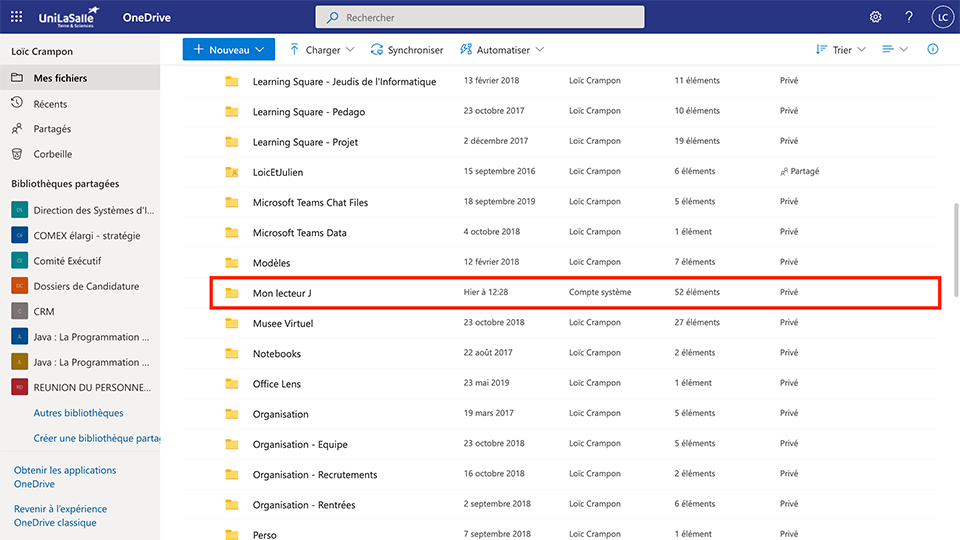Click the Loïc Crampon sidebar name
This screenshot has height=540, width=960.
42,51
